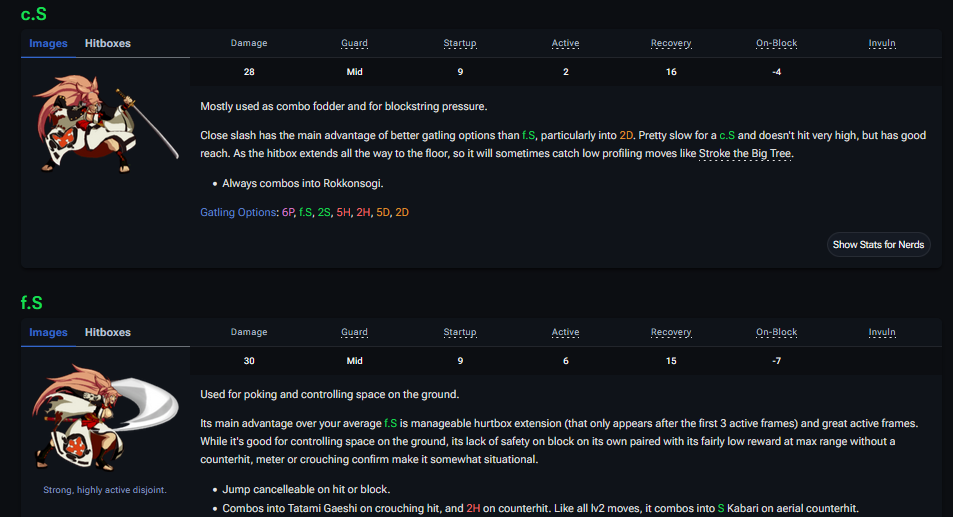Select Images tab in c.S section
This screenshot has width=953, height=517.
[x=48, y=43]
